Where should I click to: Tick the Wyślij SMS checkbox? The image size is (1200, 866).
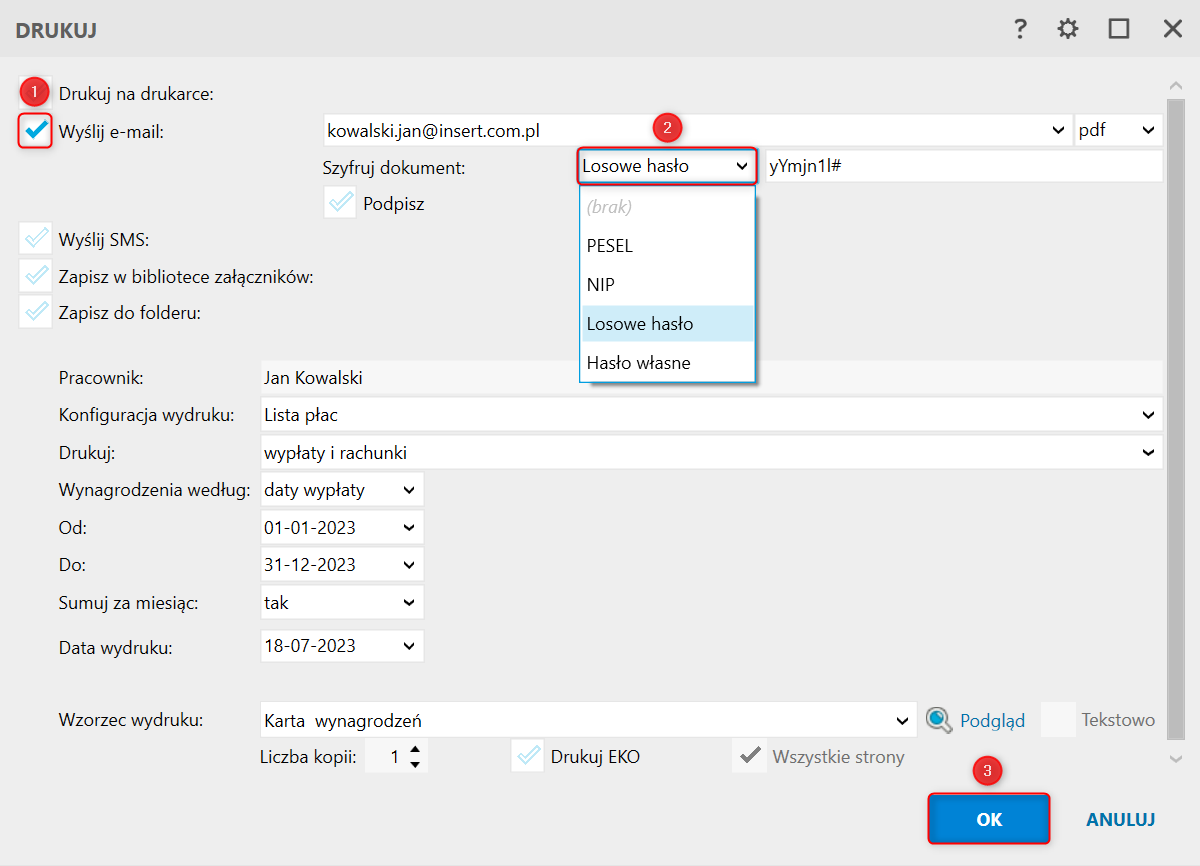(x=36, y=239)
